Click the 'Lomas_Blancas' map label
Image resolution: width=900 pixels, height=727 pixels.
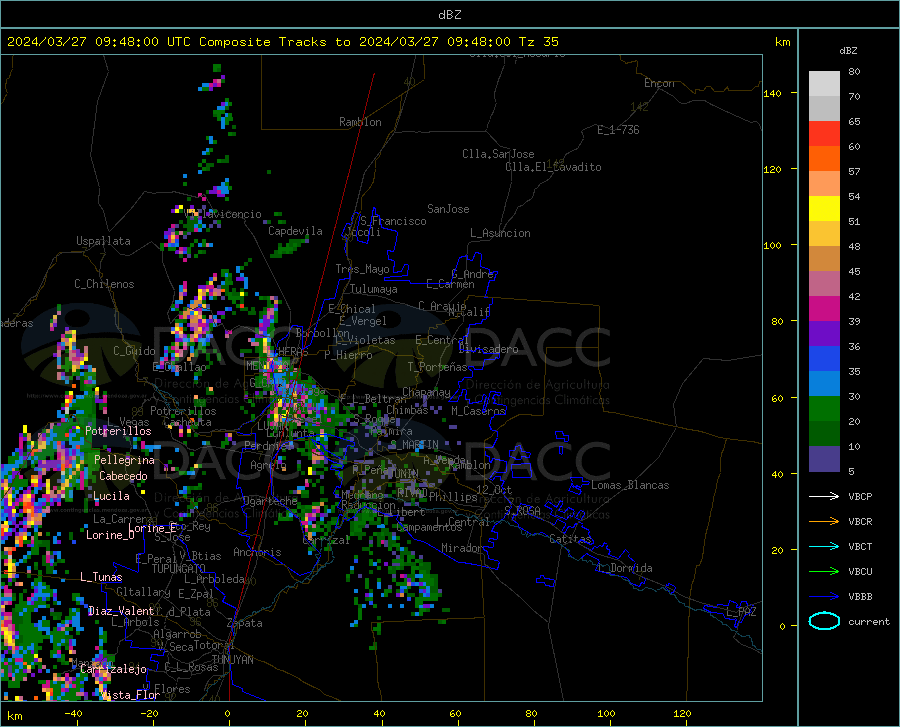[630, 485]
